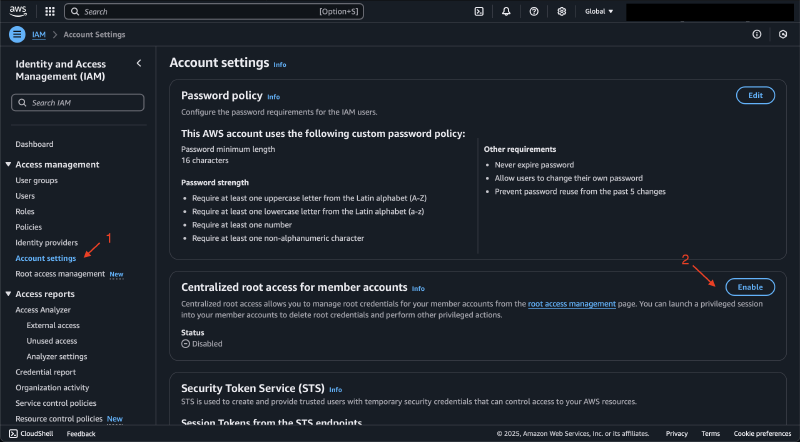The height and width of the screenshot is (442, 800).
Task: Open Unused access under Access Analyzer
Action: (52, 341)
